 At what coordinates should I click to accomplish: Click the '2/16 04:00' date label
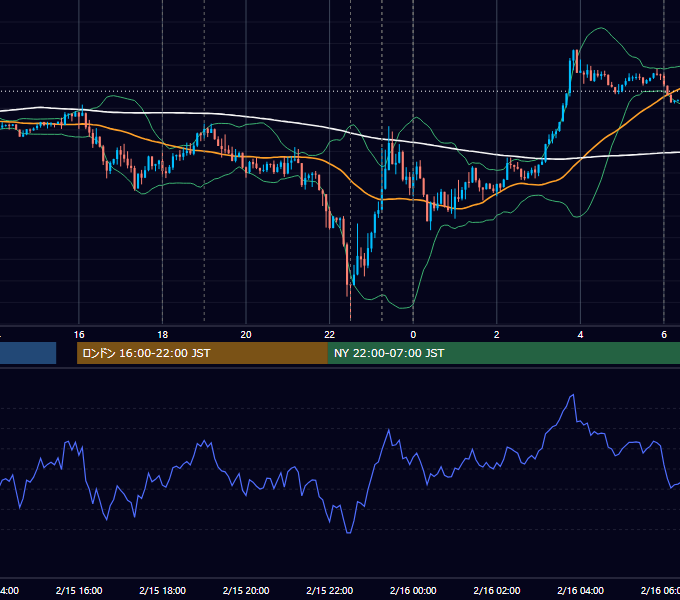(580, 590)
